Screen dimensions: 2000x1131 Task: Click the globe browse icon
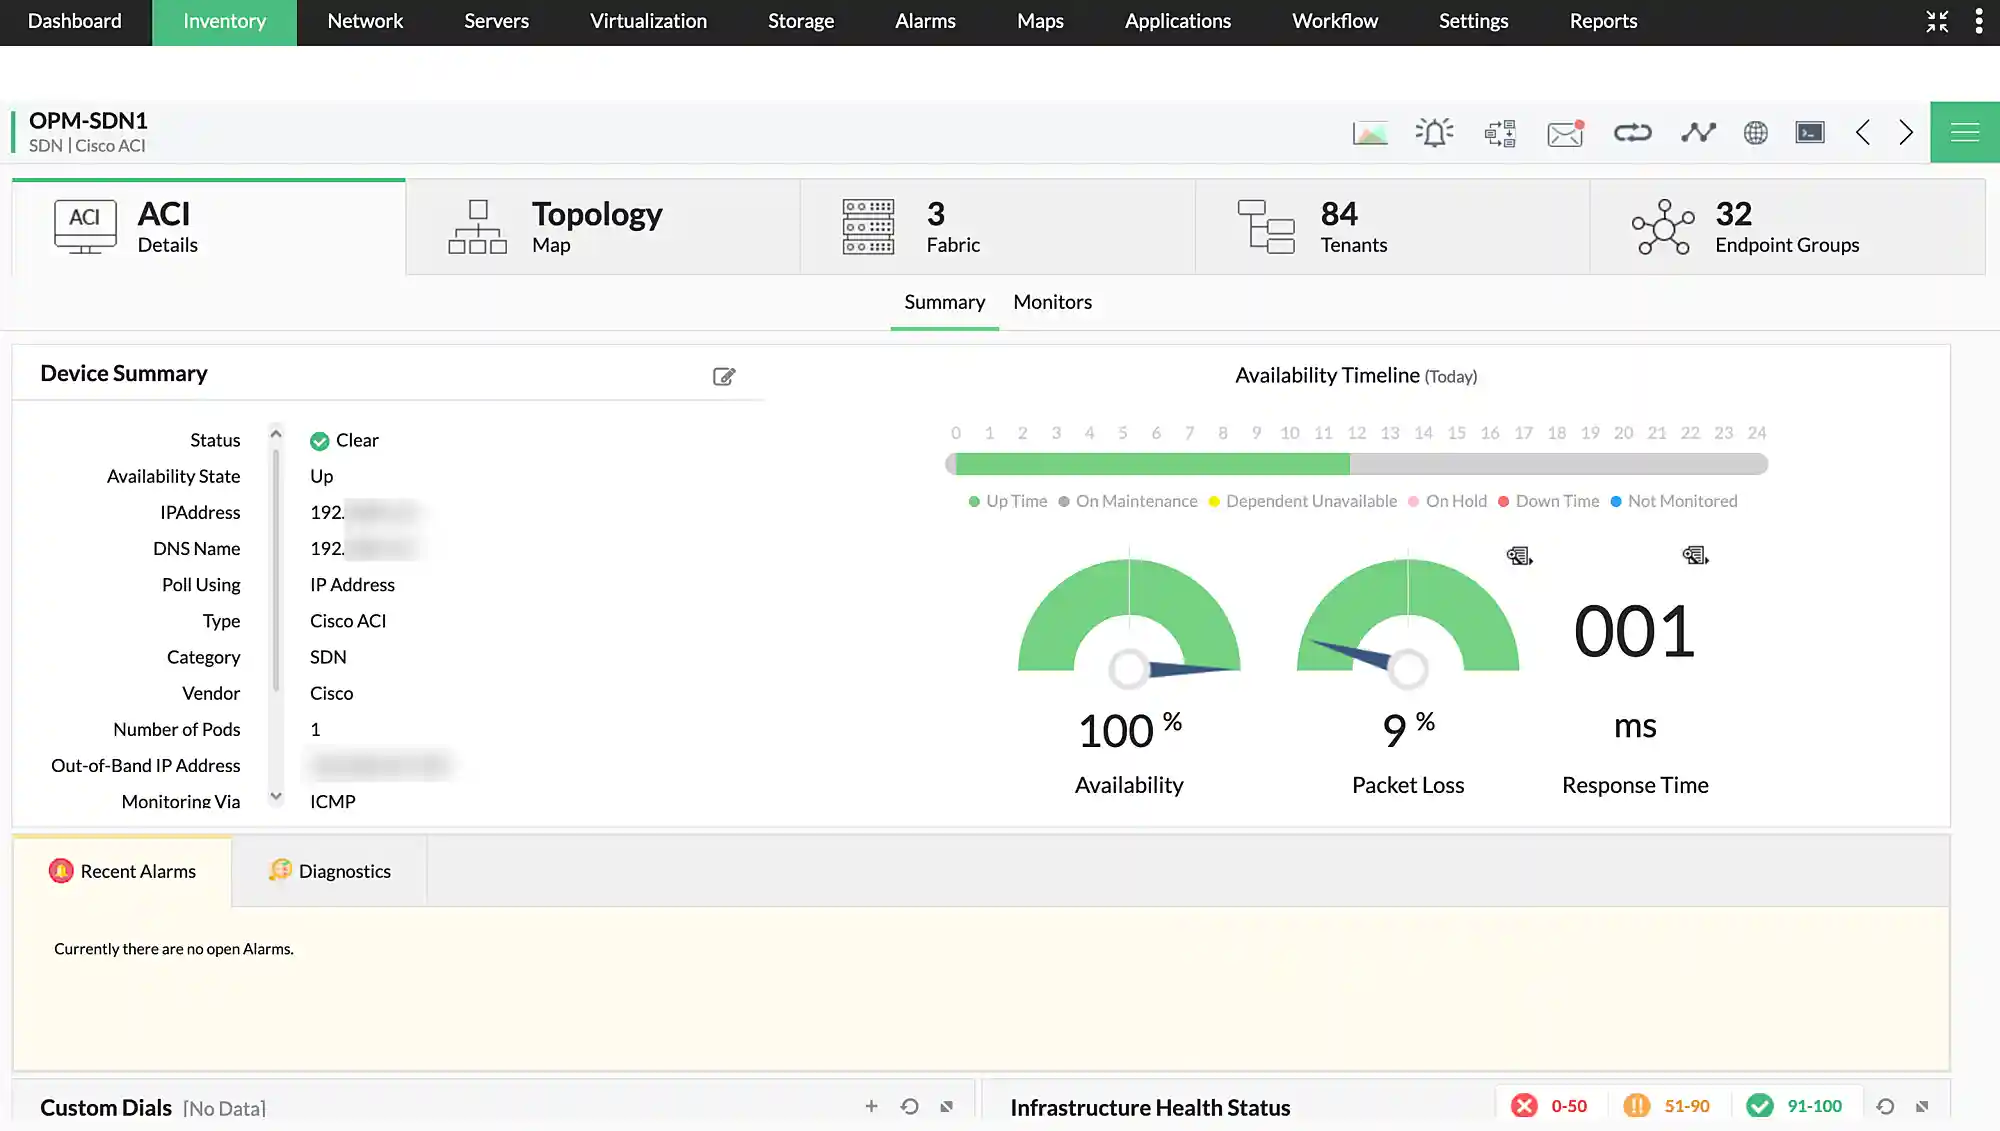tap(1755, 132)
